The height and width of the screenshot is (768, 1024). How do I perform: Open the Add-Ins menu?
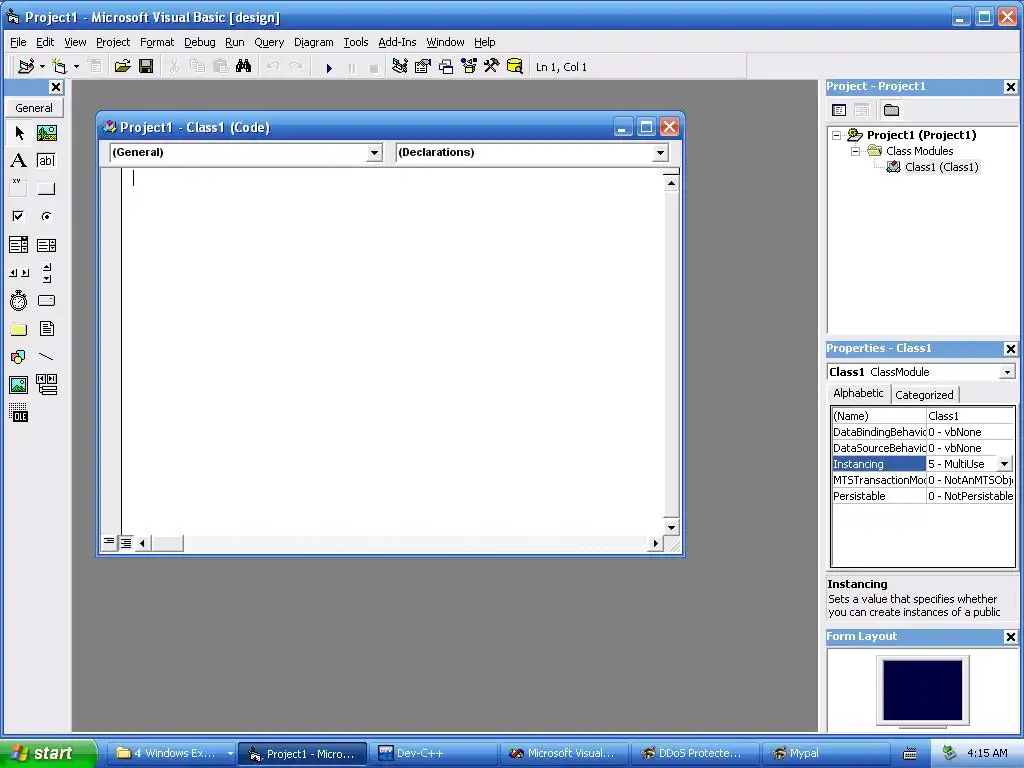coord(397,42)
